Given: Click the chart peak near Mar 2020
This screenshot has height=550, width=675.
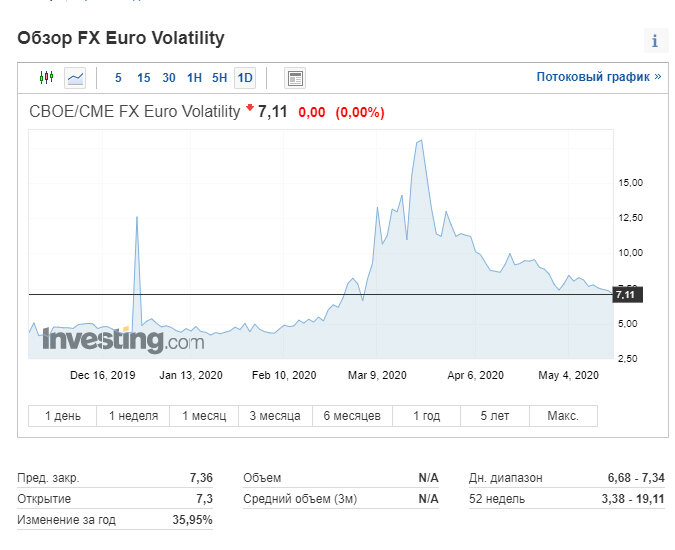Looking at the screenshot, I should click(x=421, y=141).
